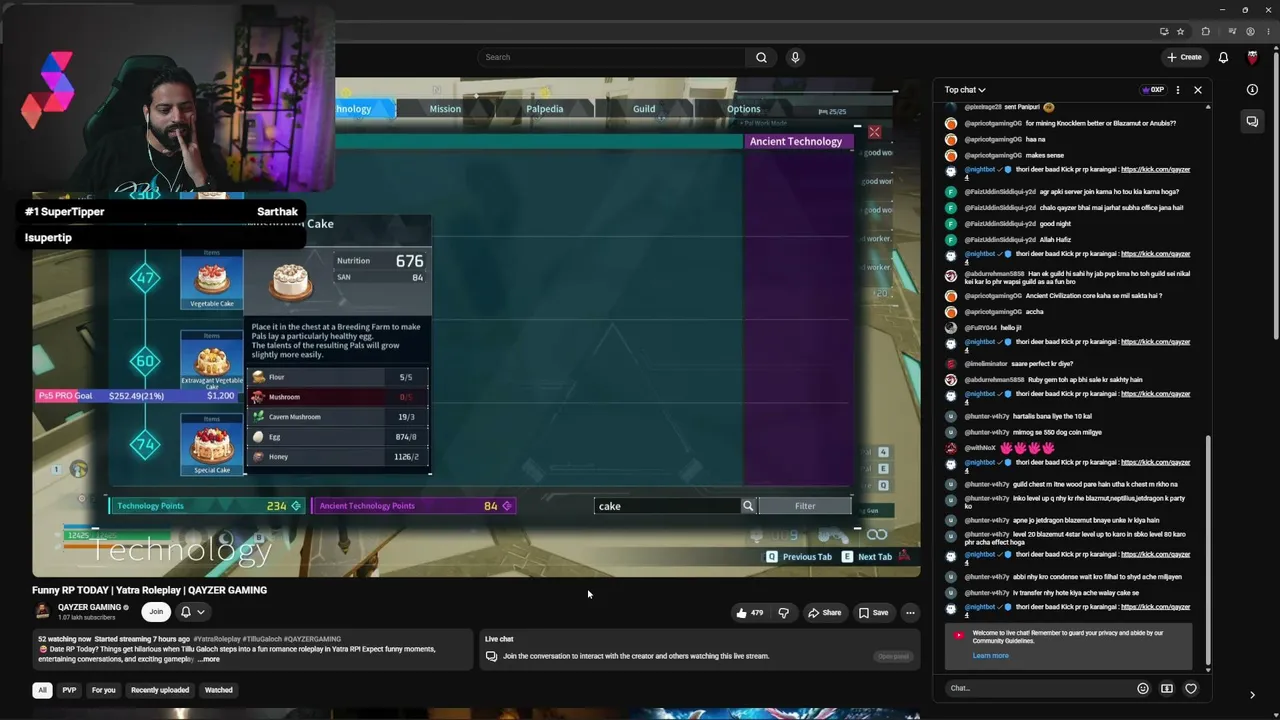Send a heart reaction in chat

(x=1191, y=688)
